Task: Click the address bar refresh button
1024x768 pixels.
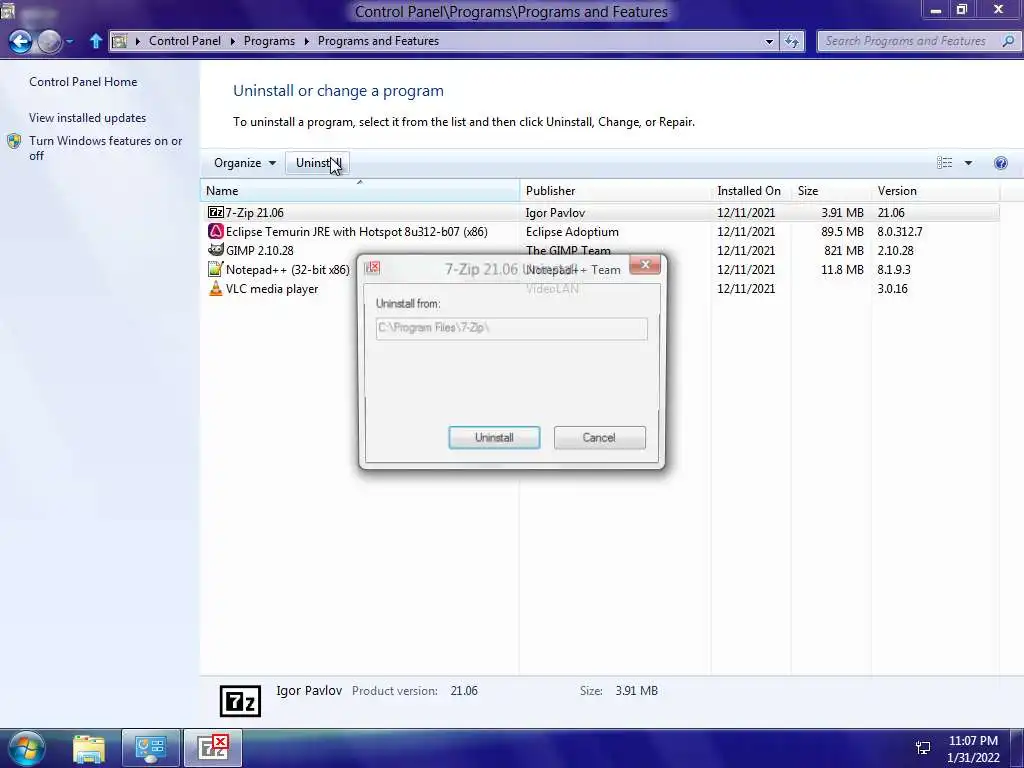Action: (x=792, y=41)
